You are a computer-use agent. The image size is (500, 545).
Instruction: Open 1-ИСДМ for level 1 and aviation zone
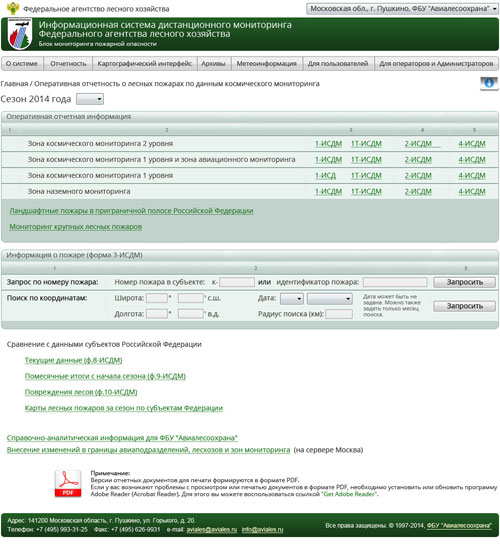[x=328, y=160]
